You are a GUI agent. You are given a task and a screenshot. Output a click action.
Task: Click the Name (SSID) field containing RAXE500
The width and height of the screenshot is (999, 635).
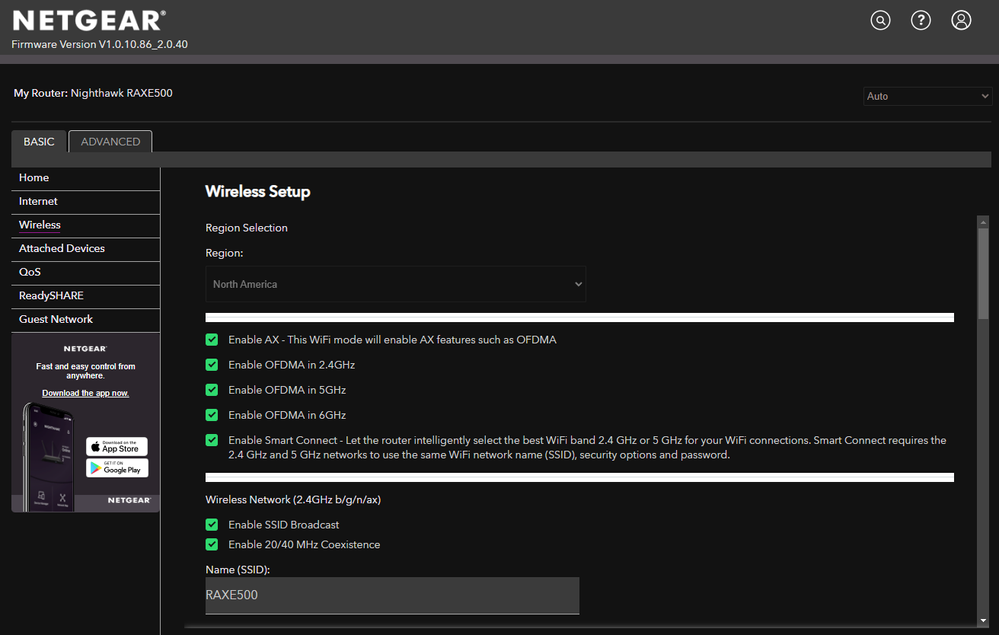[392, 595]
